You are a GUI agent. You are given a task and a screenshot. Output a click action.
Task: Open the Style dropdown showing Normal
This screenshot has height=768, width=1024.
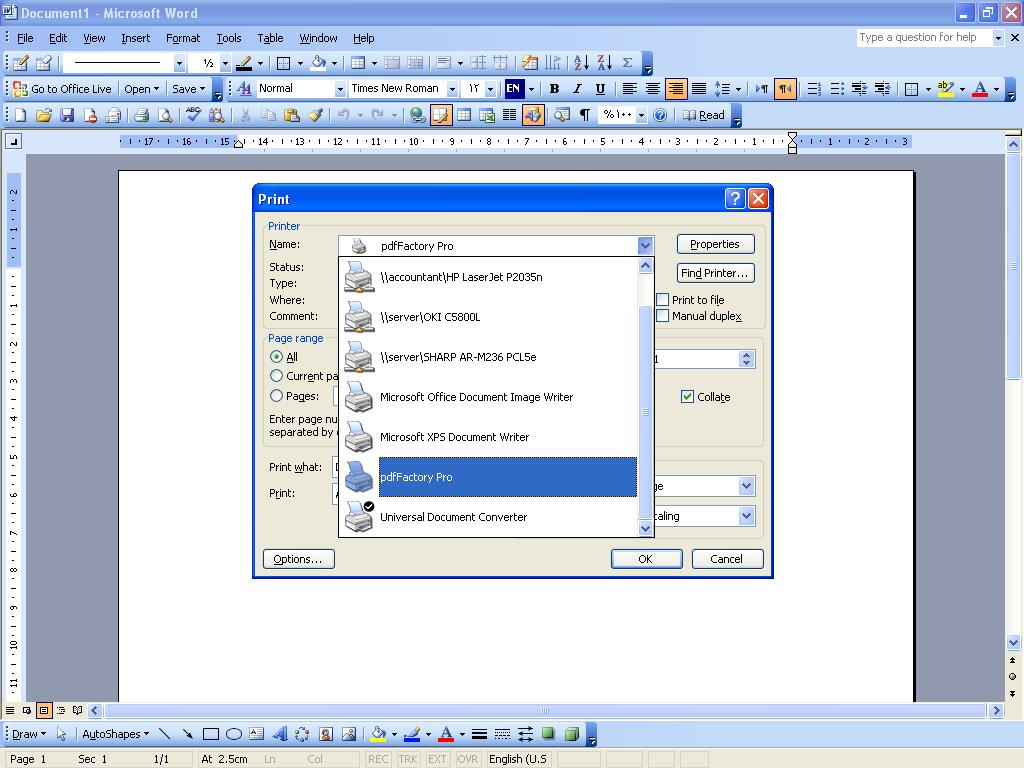coord(340,89)
